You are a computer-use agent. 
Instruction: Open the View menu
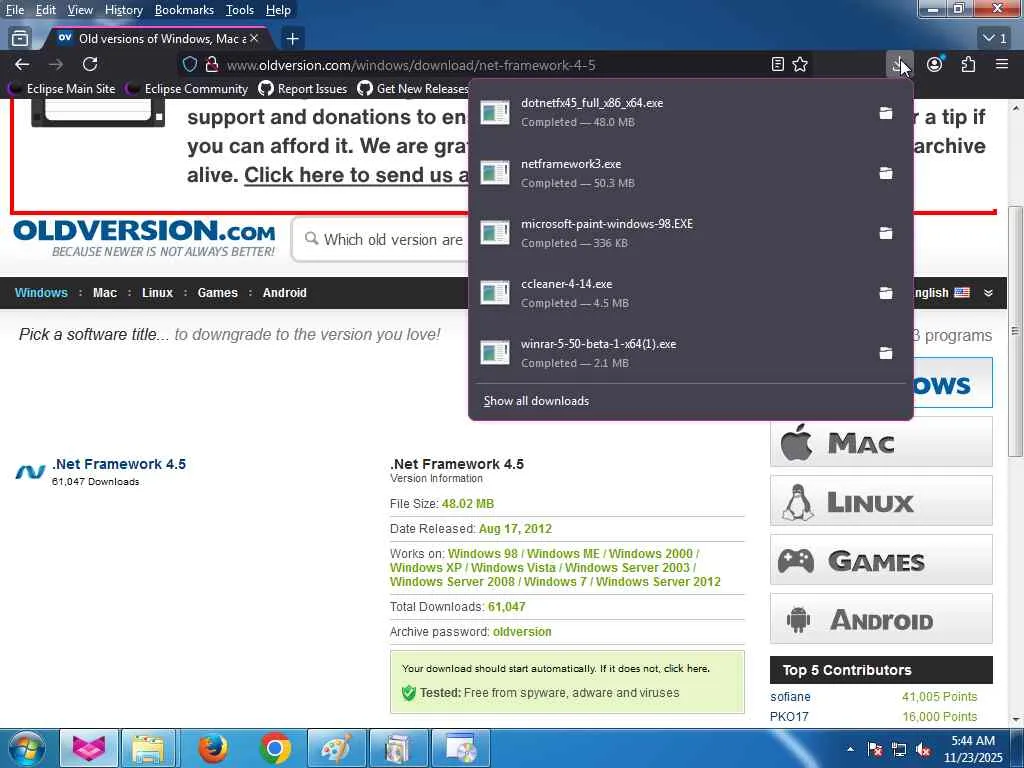click(80, 10)
